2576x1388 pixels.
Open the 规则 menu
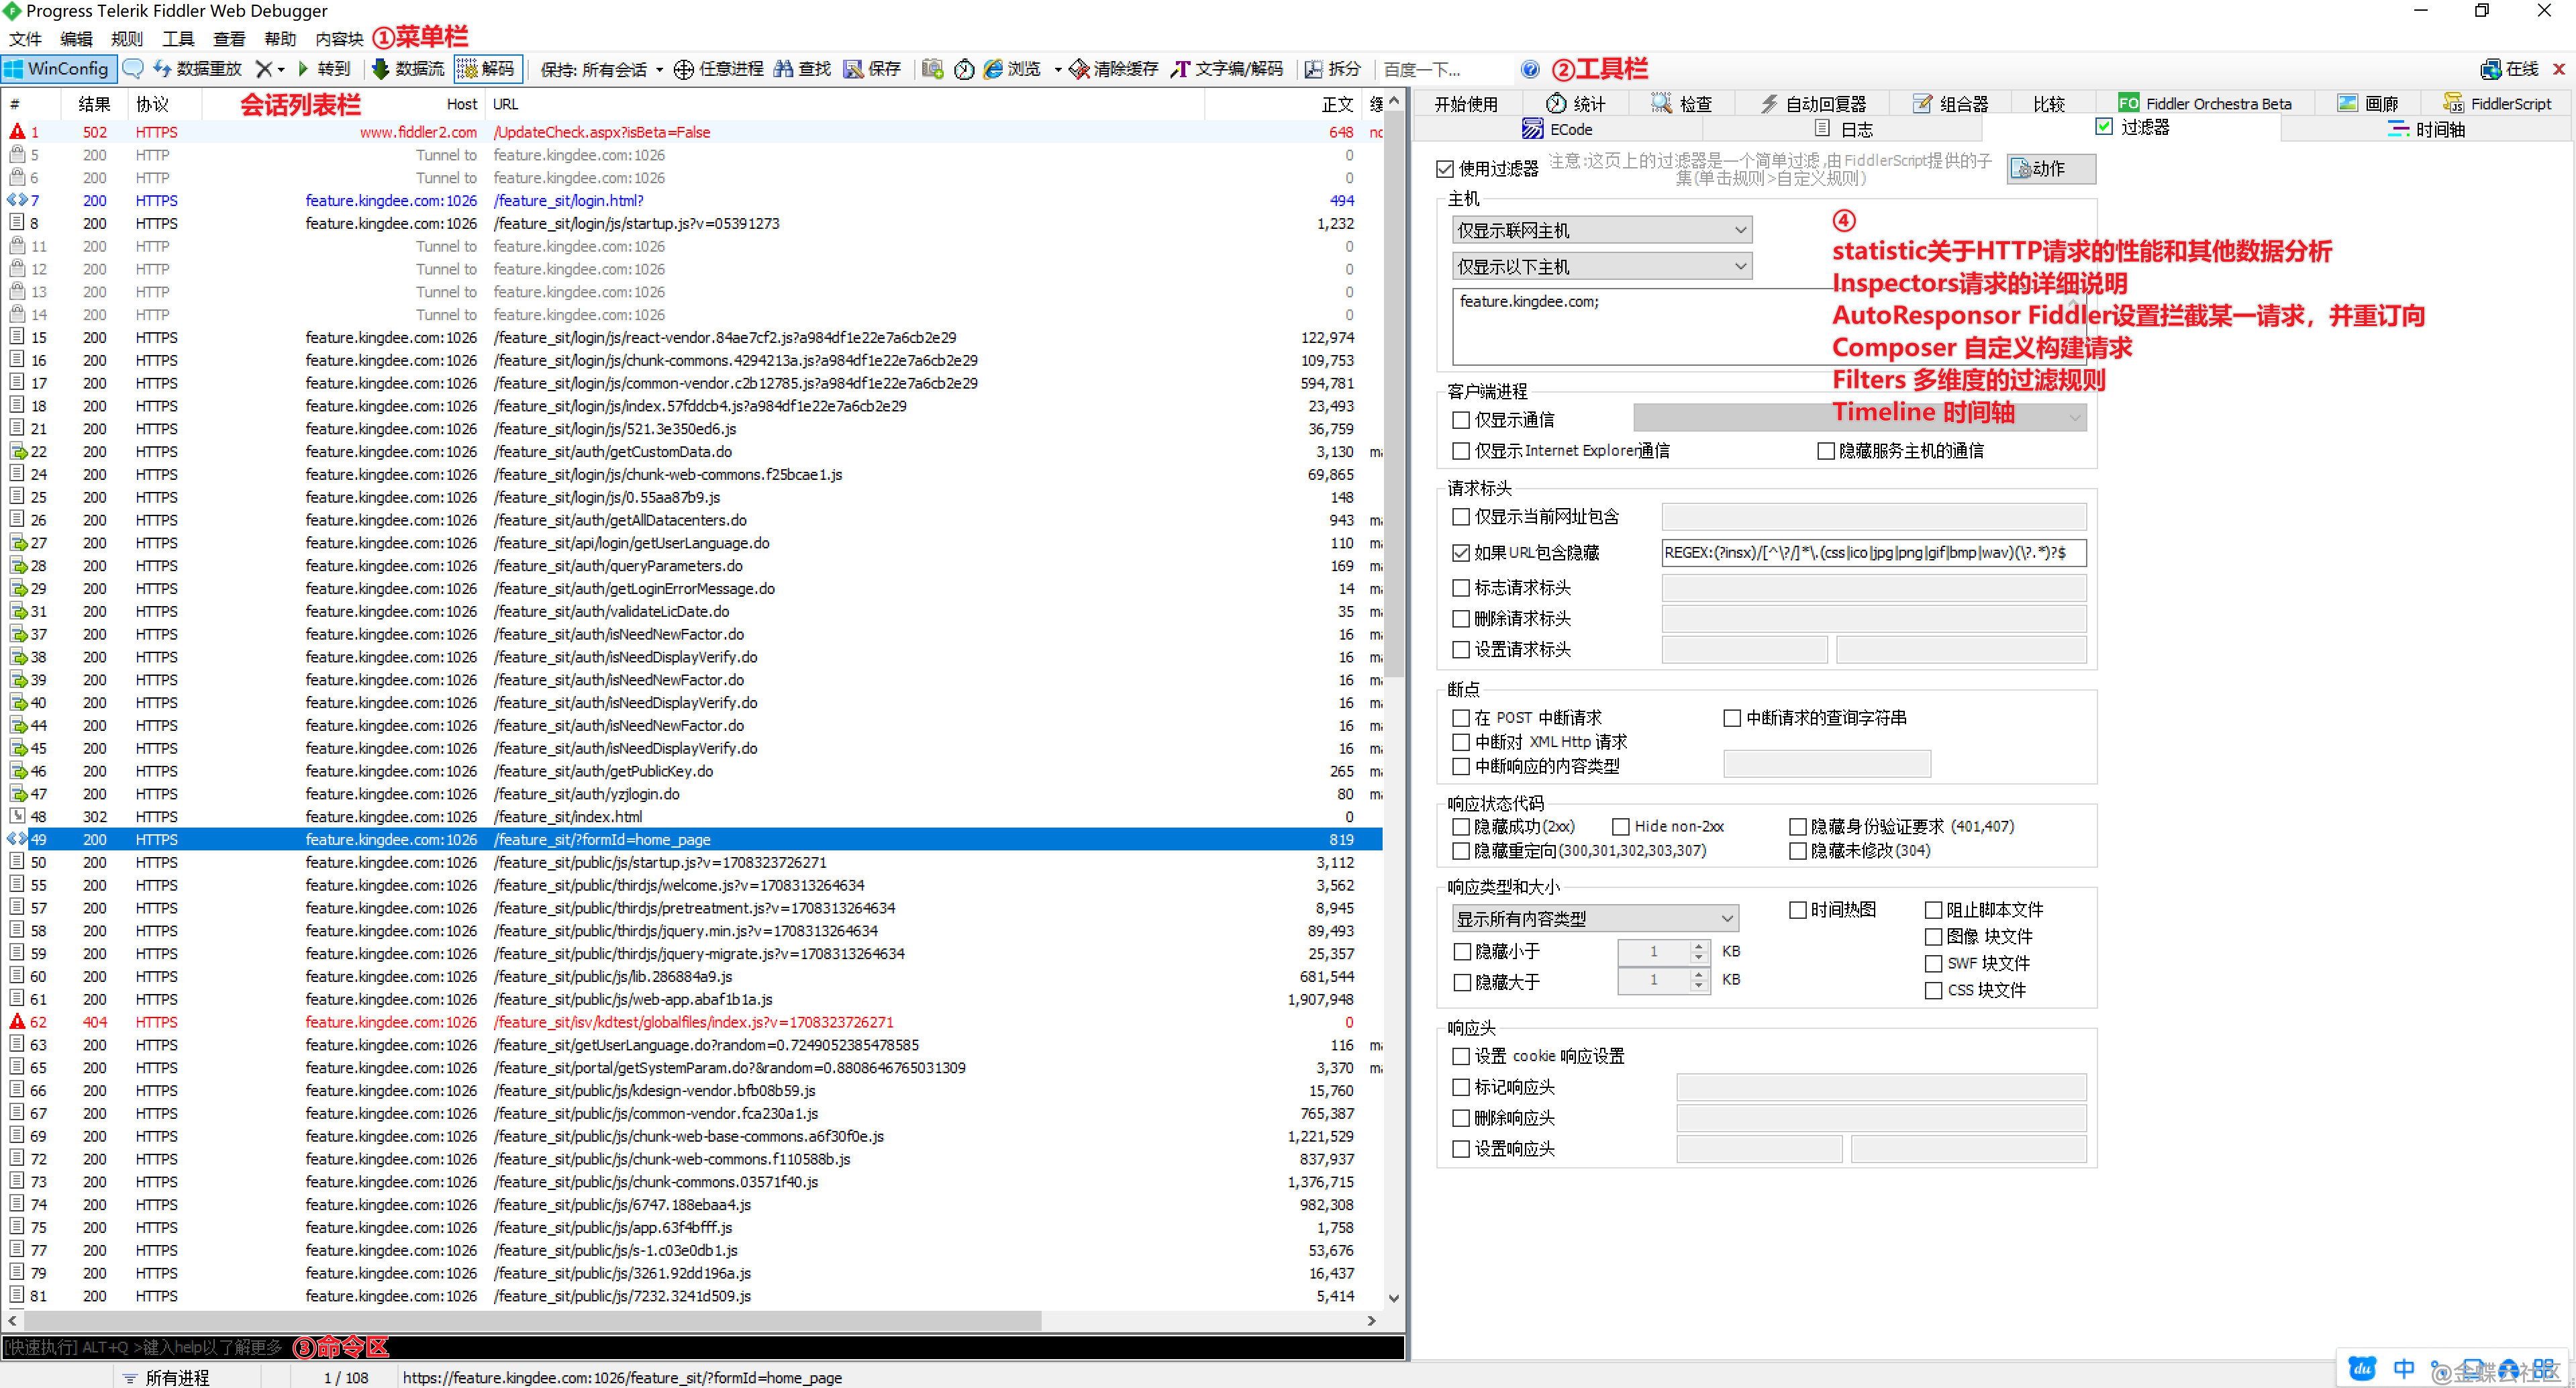(126, 39)
